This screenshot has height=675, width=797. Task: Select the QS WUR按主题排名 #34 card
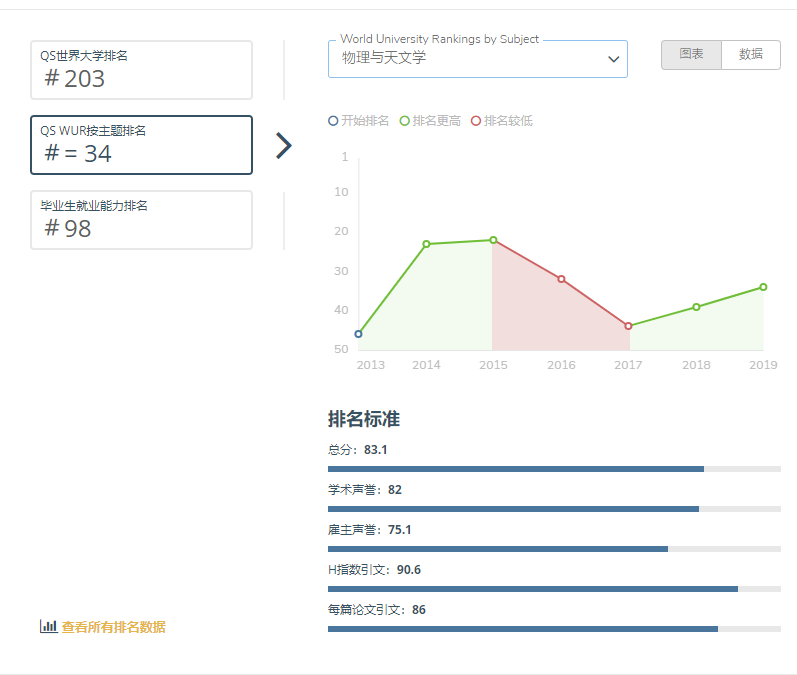coord(141,145)
